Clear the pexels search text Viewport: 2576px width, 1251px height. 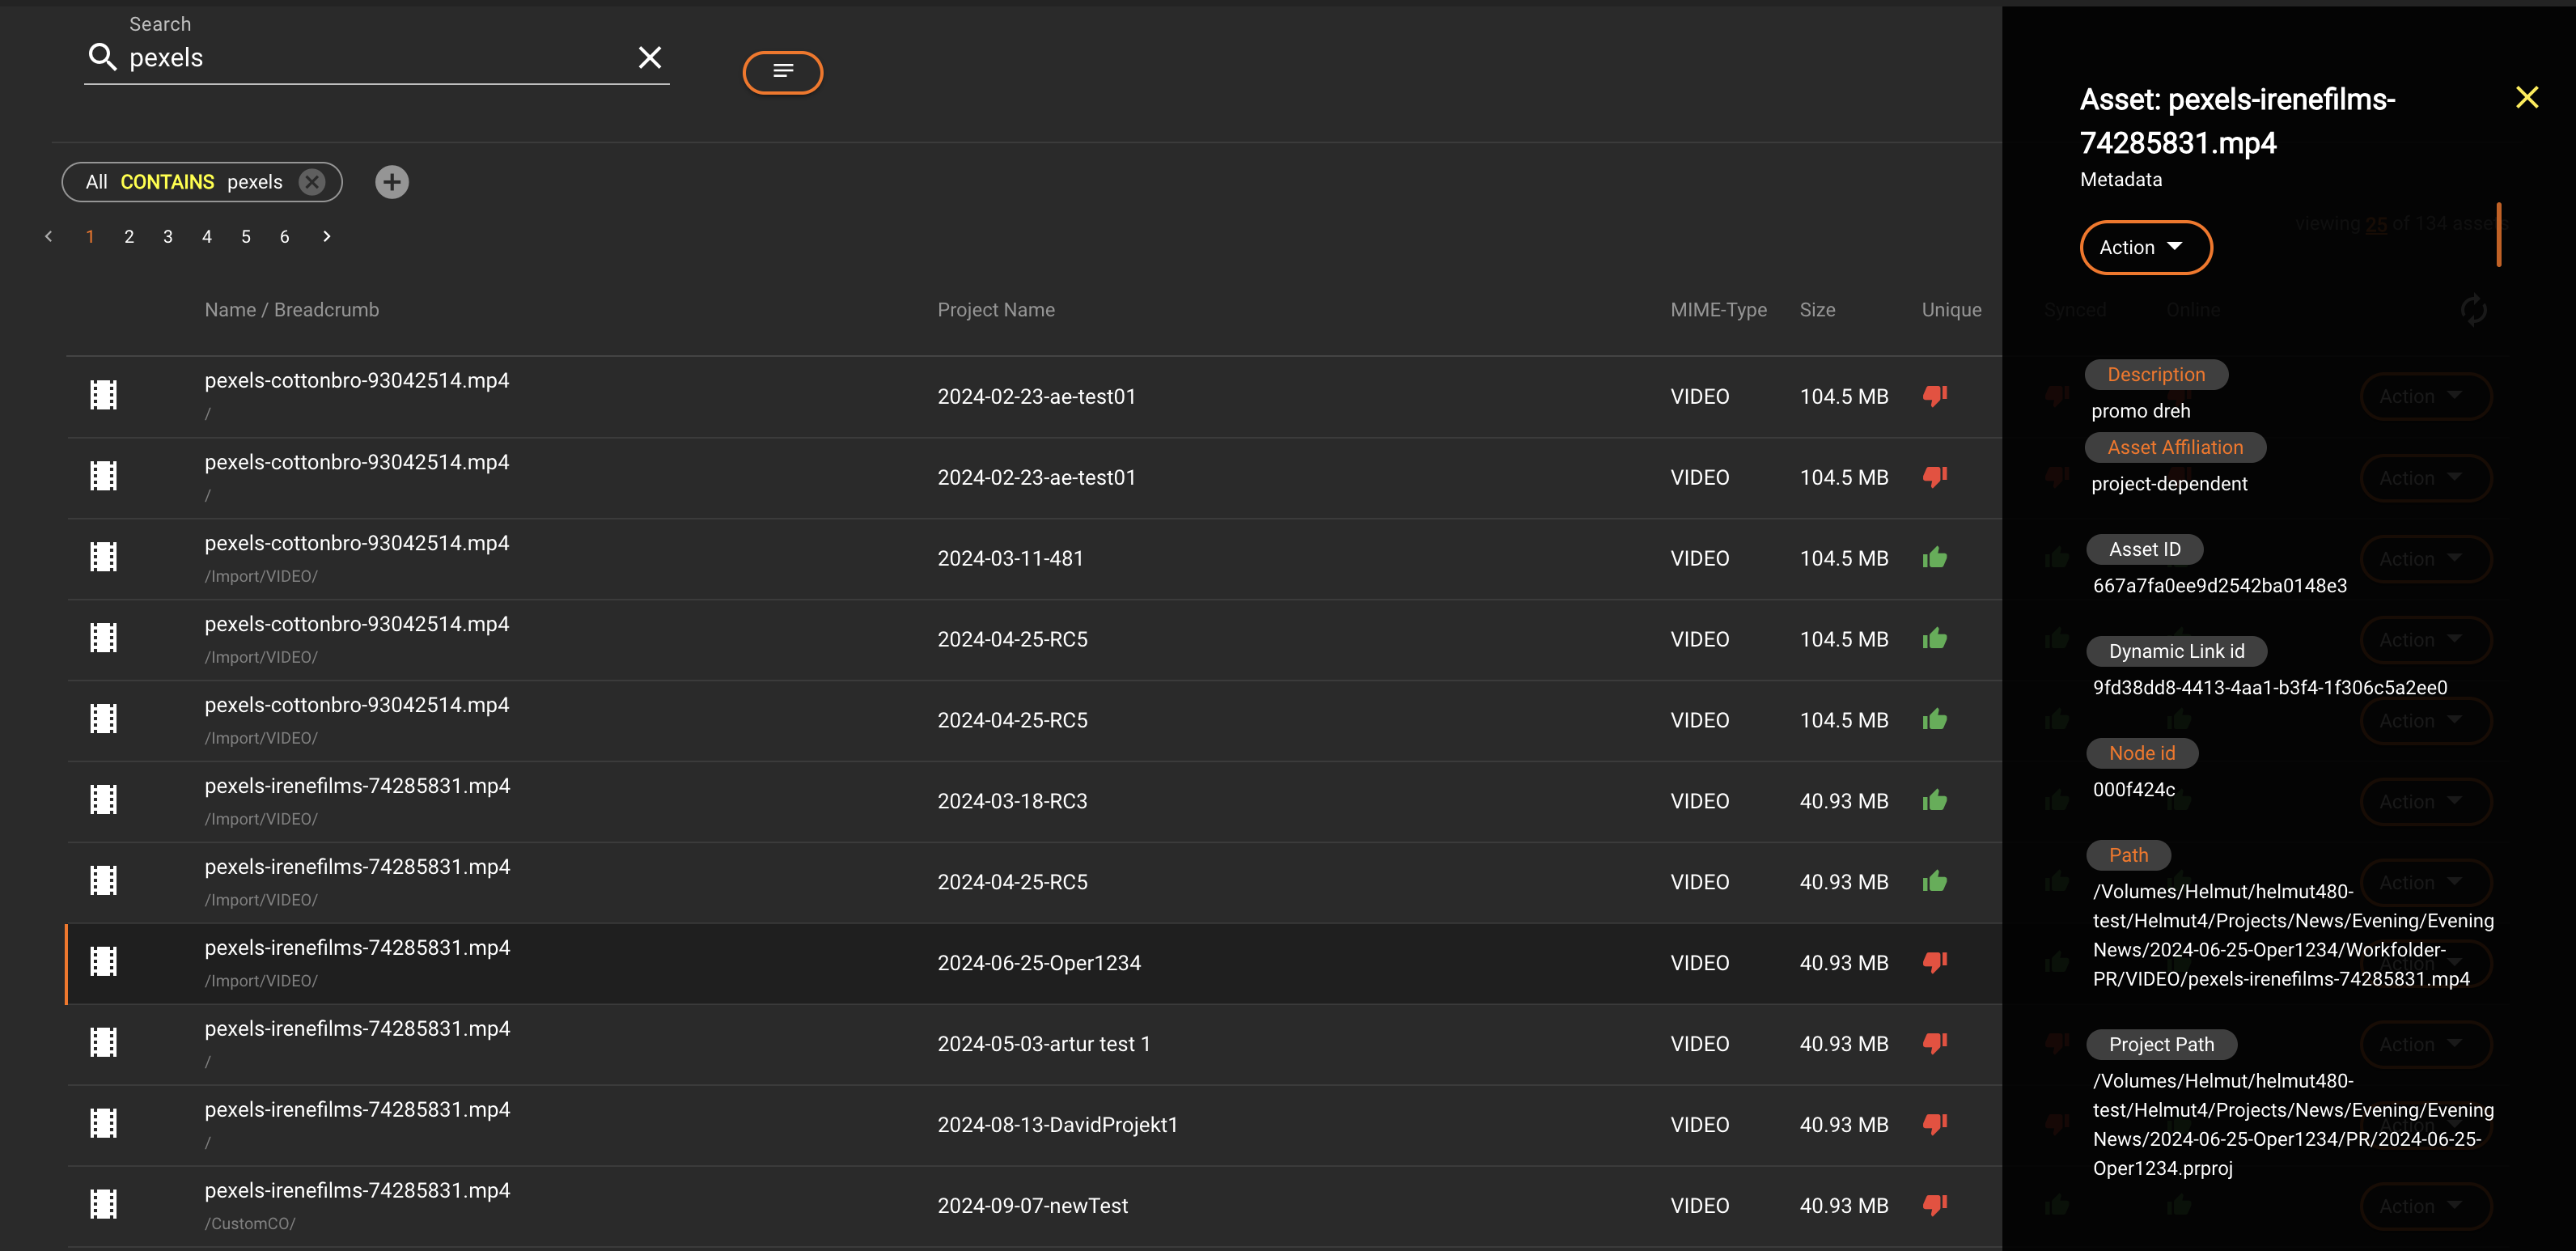[650, 57]
